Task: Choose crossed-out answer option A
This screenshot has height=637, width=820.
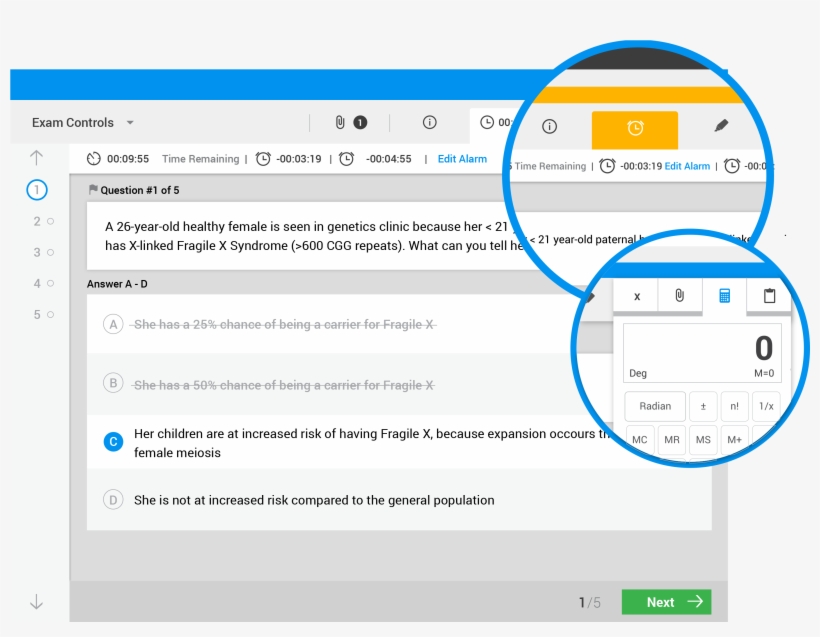Action: [114, 325]
